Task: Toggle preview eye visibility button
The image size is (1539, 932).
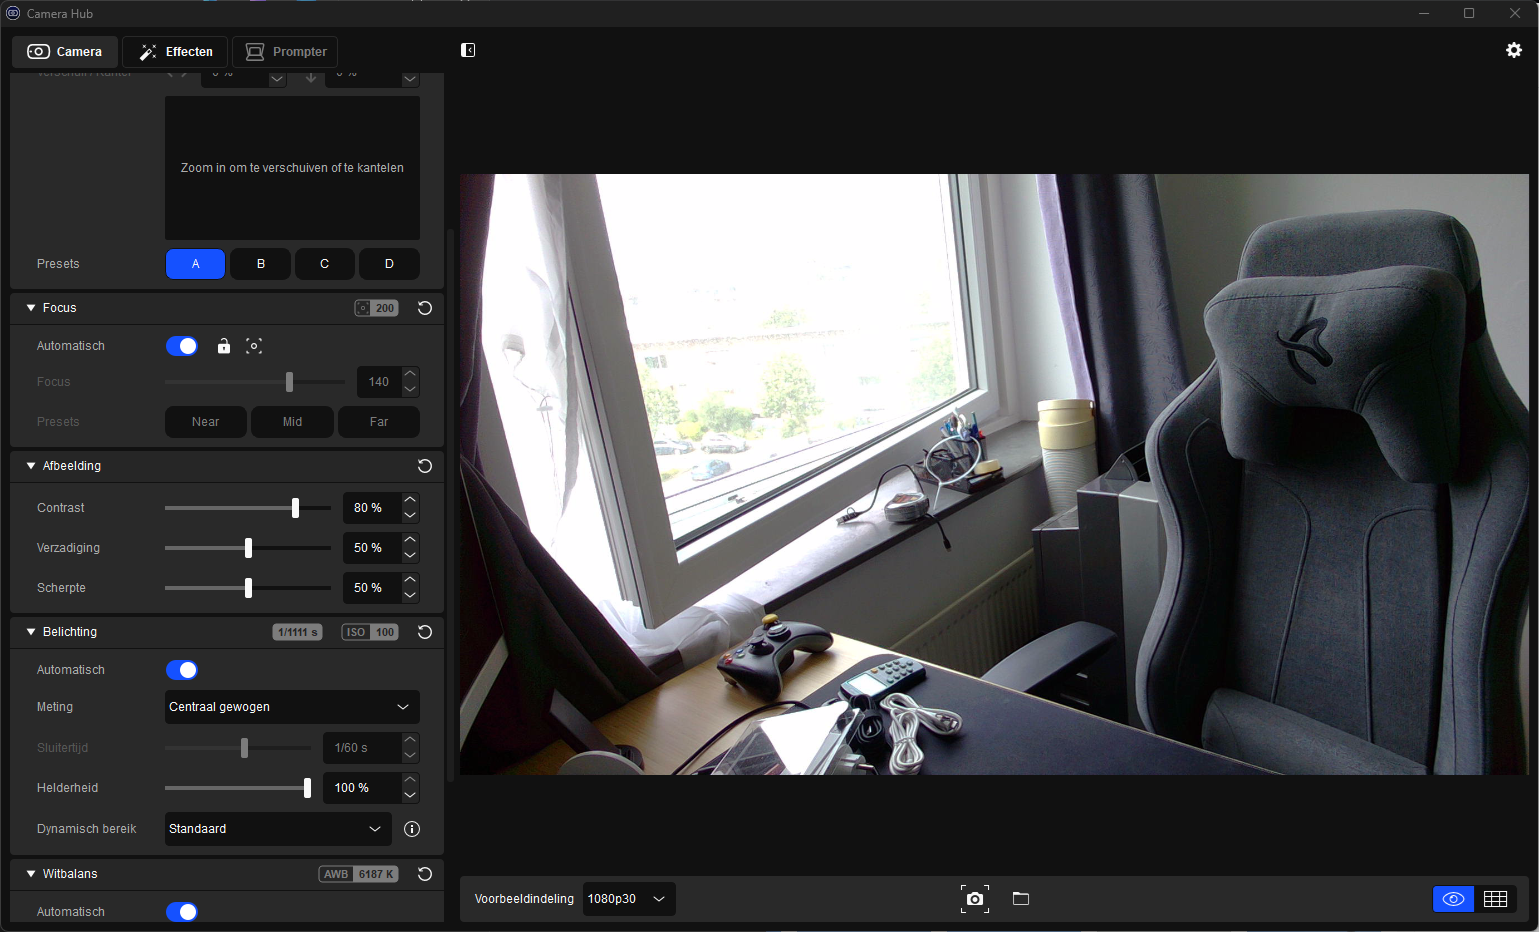Action: point(1454,899)
